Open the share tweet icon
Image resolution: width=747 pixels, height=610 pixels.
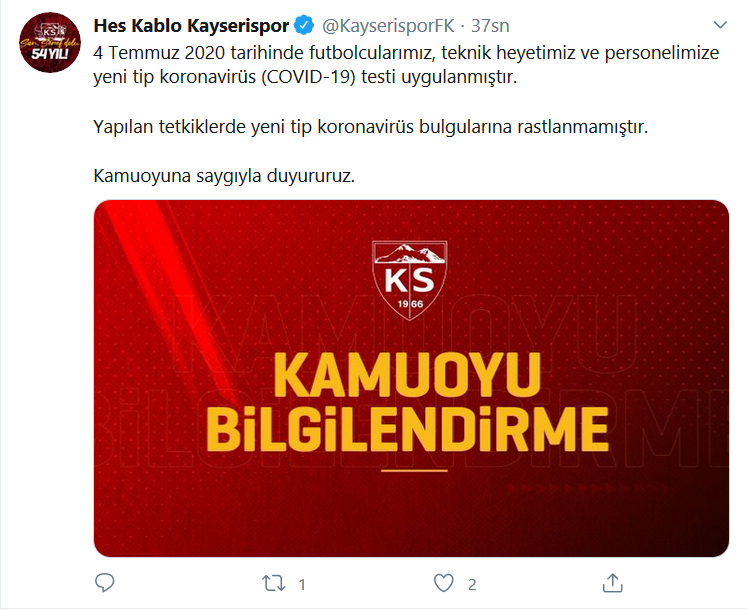[x=613, y=583]
